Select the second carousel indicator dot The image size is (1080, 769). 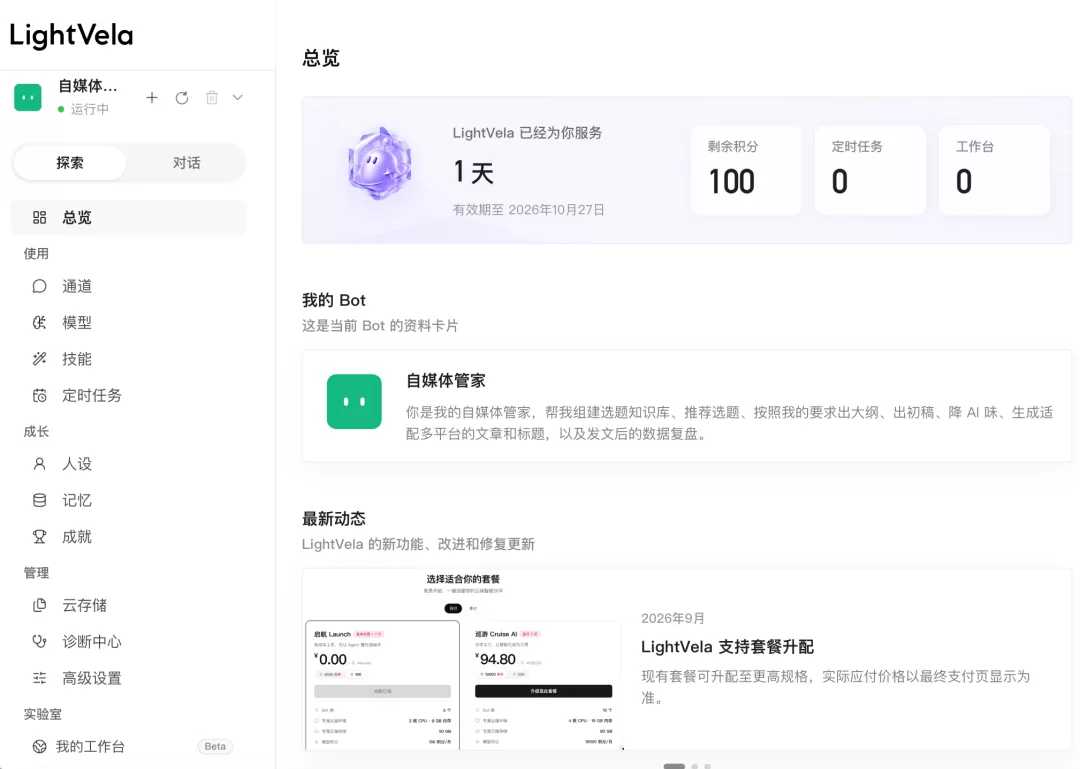(694, 766)
